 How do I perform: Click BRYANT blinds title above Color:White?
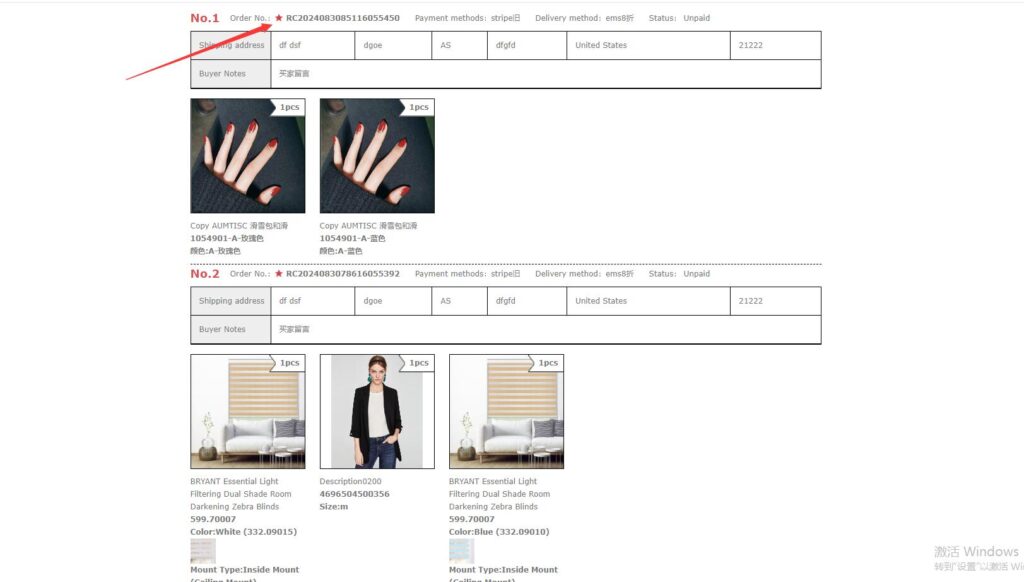[x=241, y=494]
